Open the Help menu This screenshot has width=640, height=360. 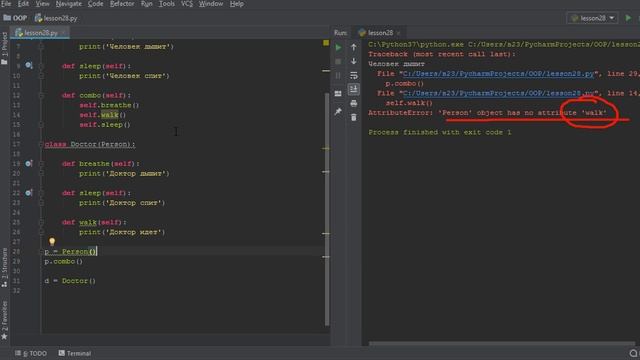pos(236,4)
